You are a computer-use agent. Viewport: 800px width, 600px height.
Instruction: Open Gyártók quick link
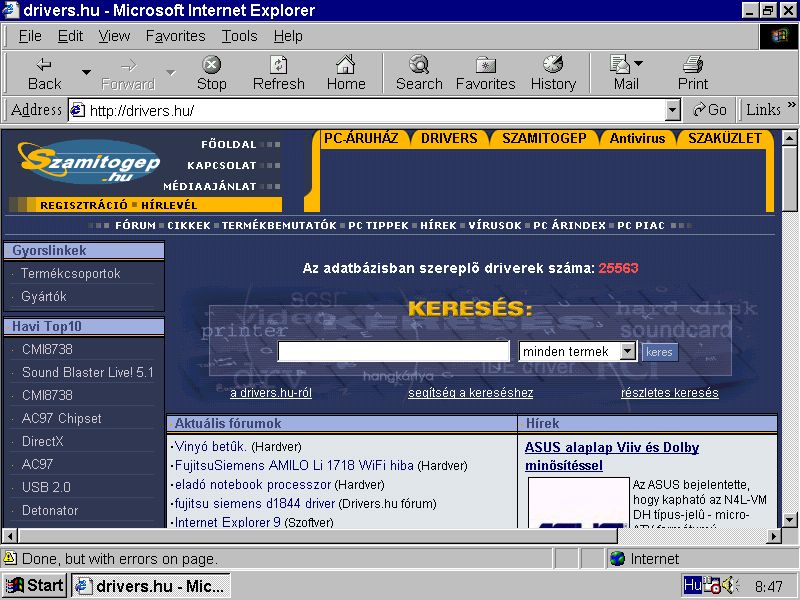tap(44, 296)
